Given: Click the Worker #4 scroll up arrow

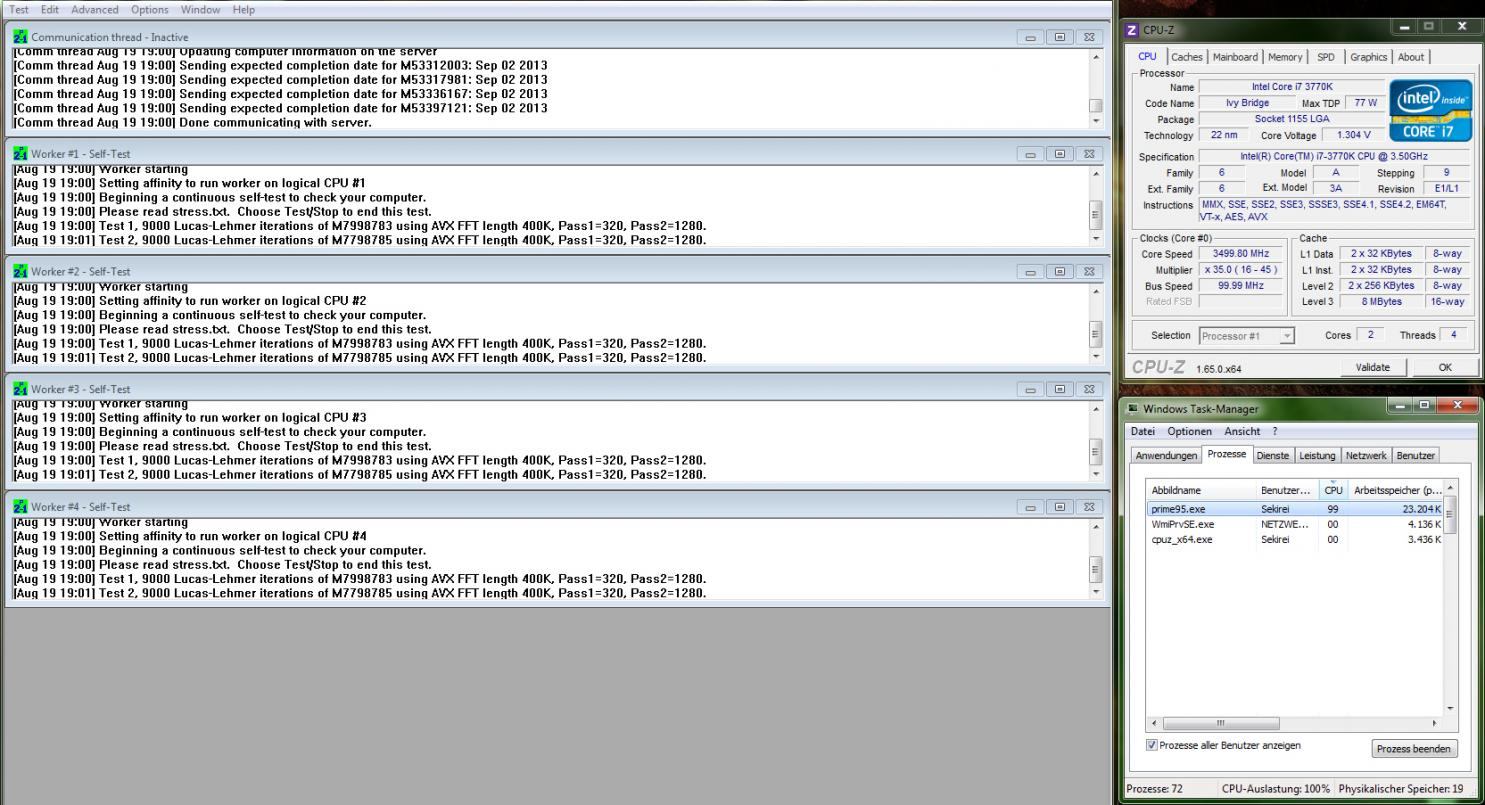Looking at the screenshot, I should tap(1095, 526).
